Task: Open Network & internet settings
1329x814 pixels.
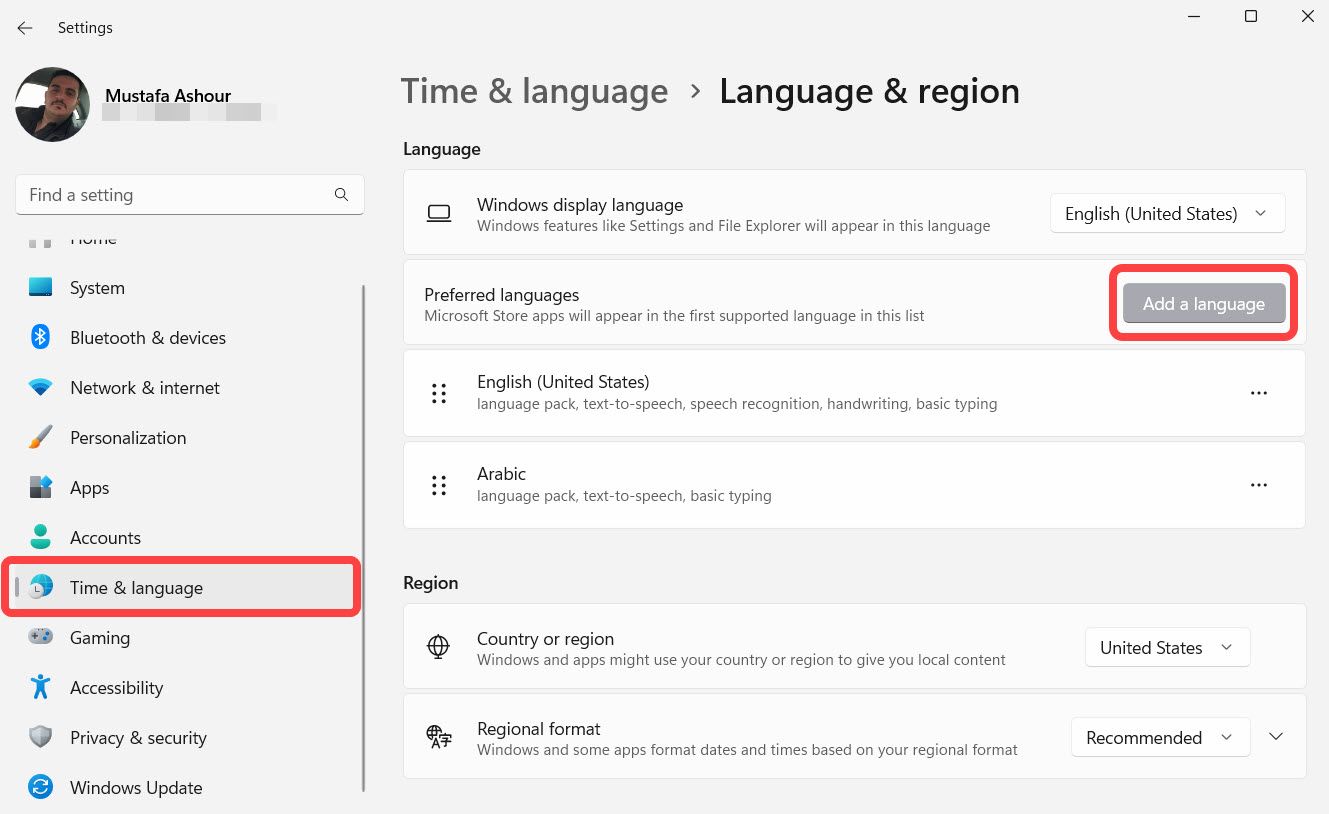Action: point(144,388)
